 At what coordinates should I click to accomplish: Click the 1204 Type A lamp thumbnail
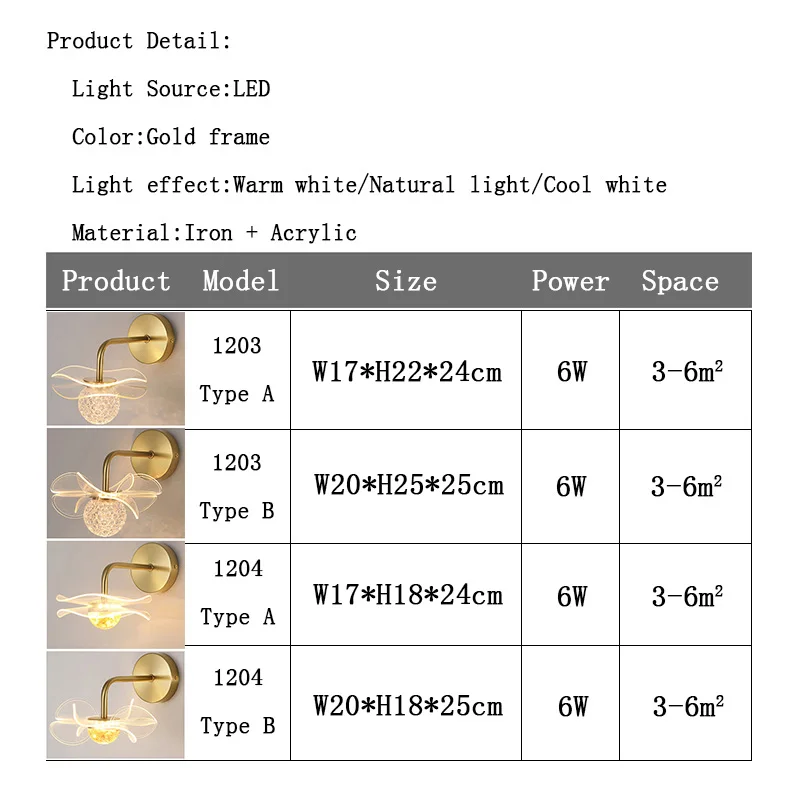click(116, 595)
